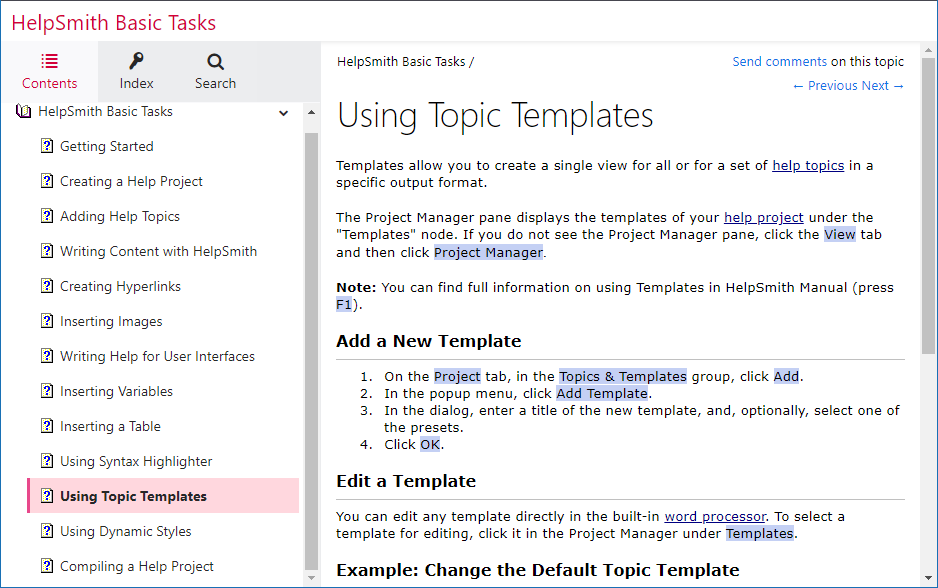Click the topic icon beside Creating a Help Project
This screenshot has height=588, width=938.
point(47,181)
